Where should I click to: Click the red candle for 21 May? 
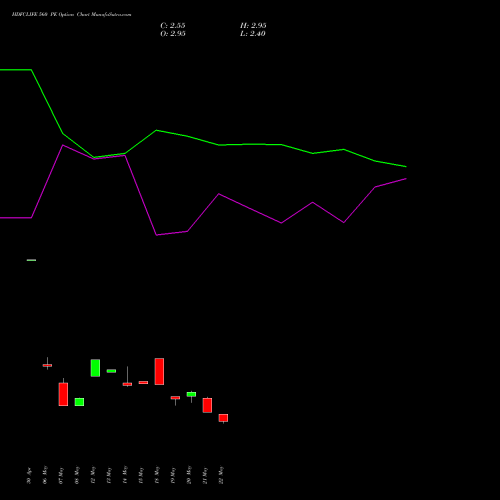tap(207, 405)
